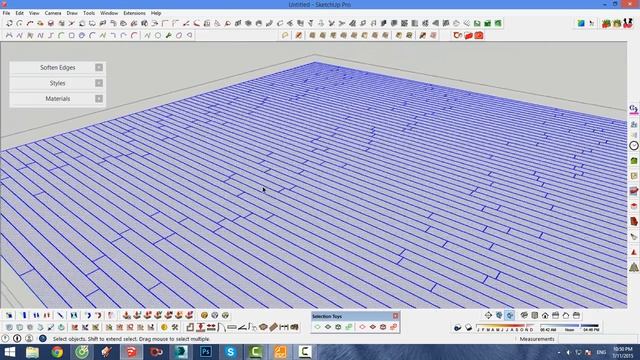Screen dimensions: 640x360
Task: Switch to Photoshop in the taskbar
Action: (x=206, y=352)
